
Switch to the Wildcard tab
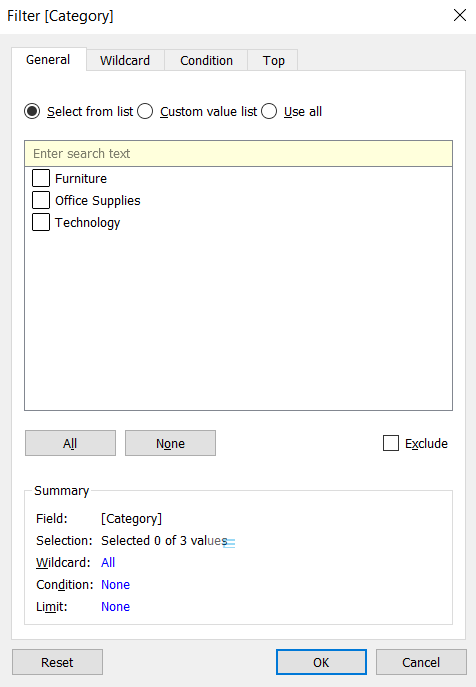point(125,60)
